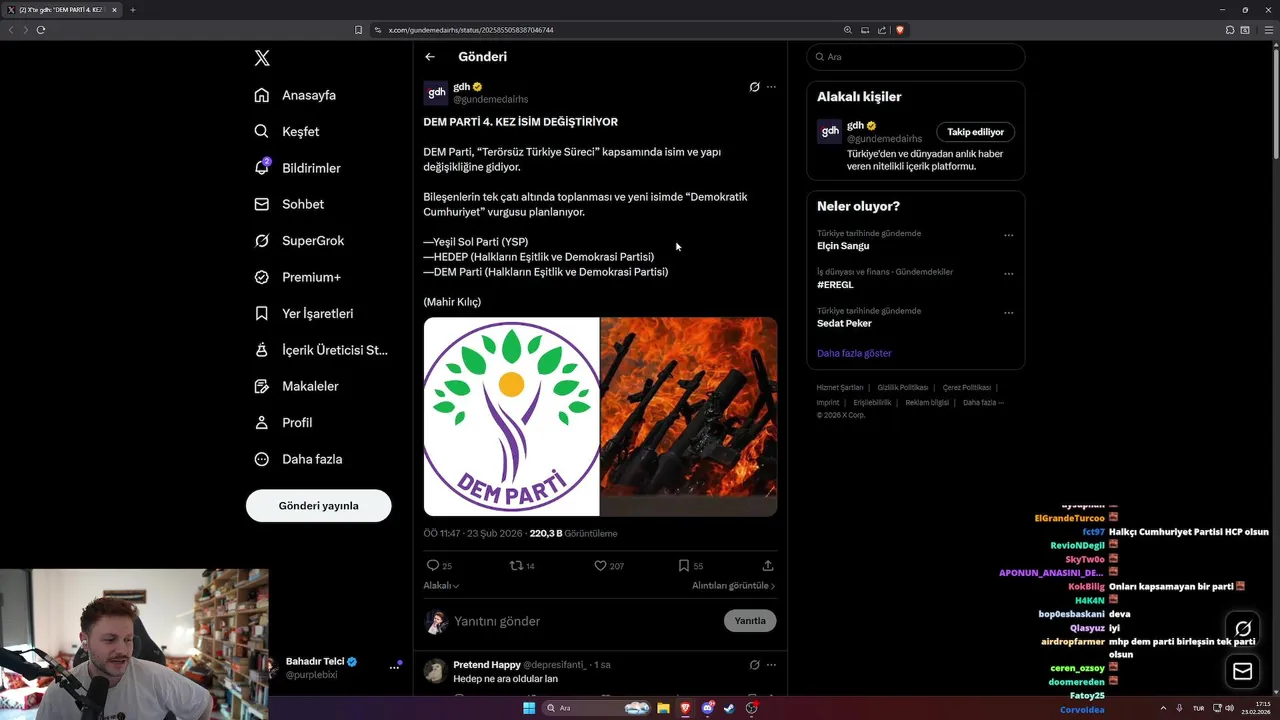Viewport: 1280px width, 720px height.
Task: Open more options on Pretend Happy reply
Action: (x=771, y=664)
